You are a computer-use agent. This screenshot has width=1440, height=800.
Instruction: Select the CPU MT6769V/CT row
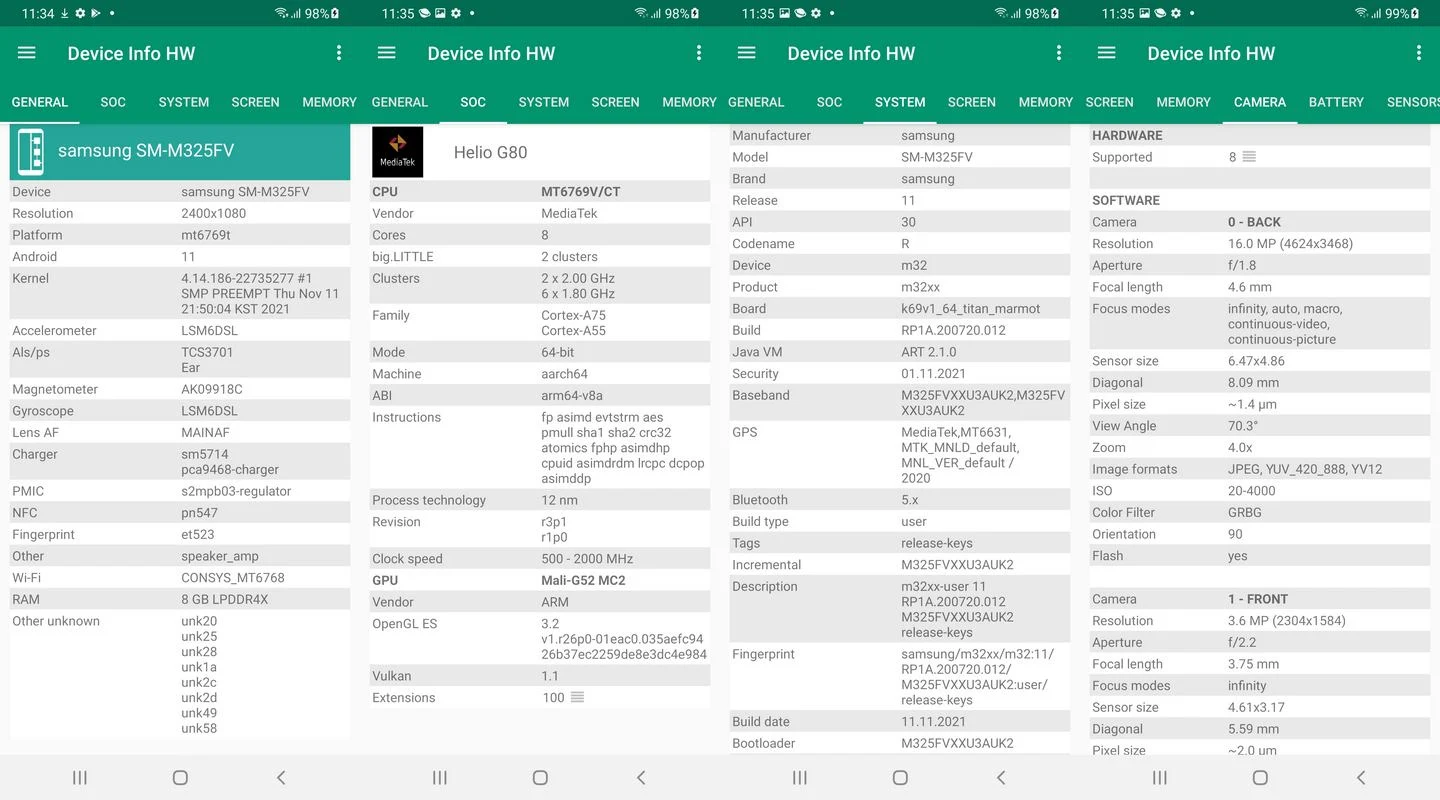(540, 191)
